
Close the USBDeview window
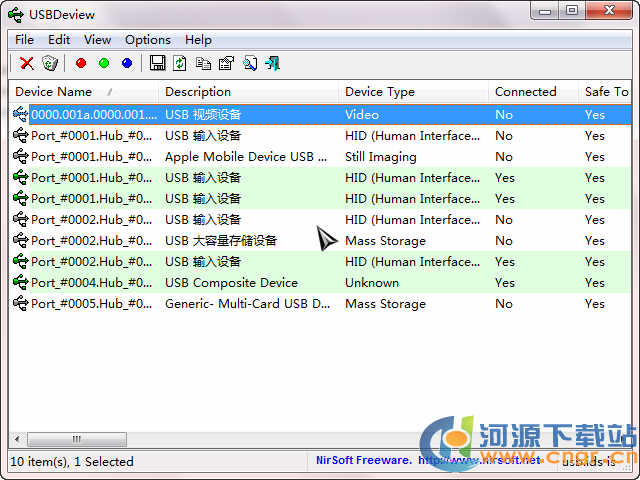coord(609,11)
